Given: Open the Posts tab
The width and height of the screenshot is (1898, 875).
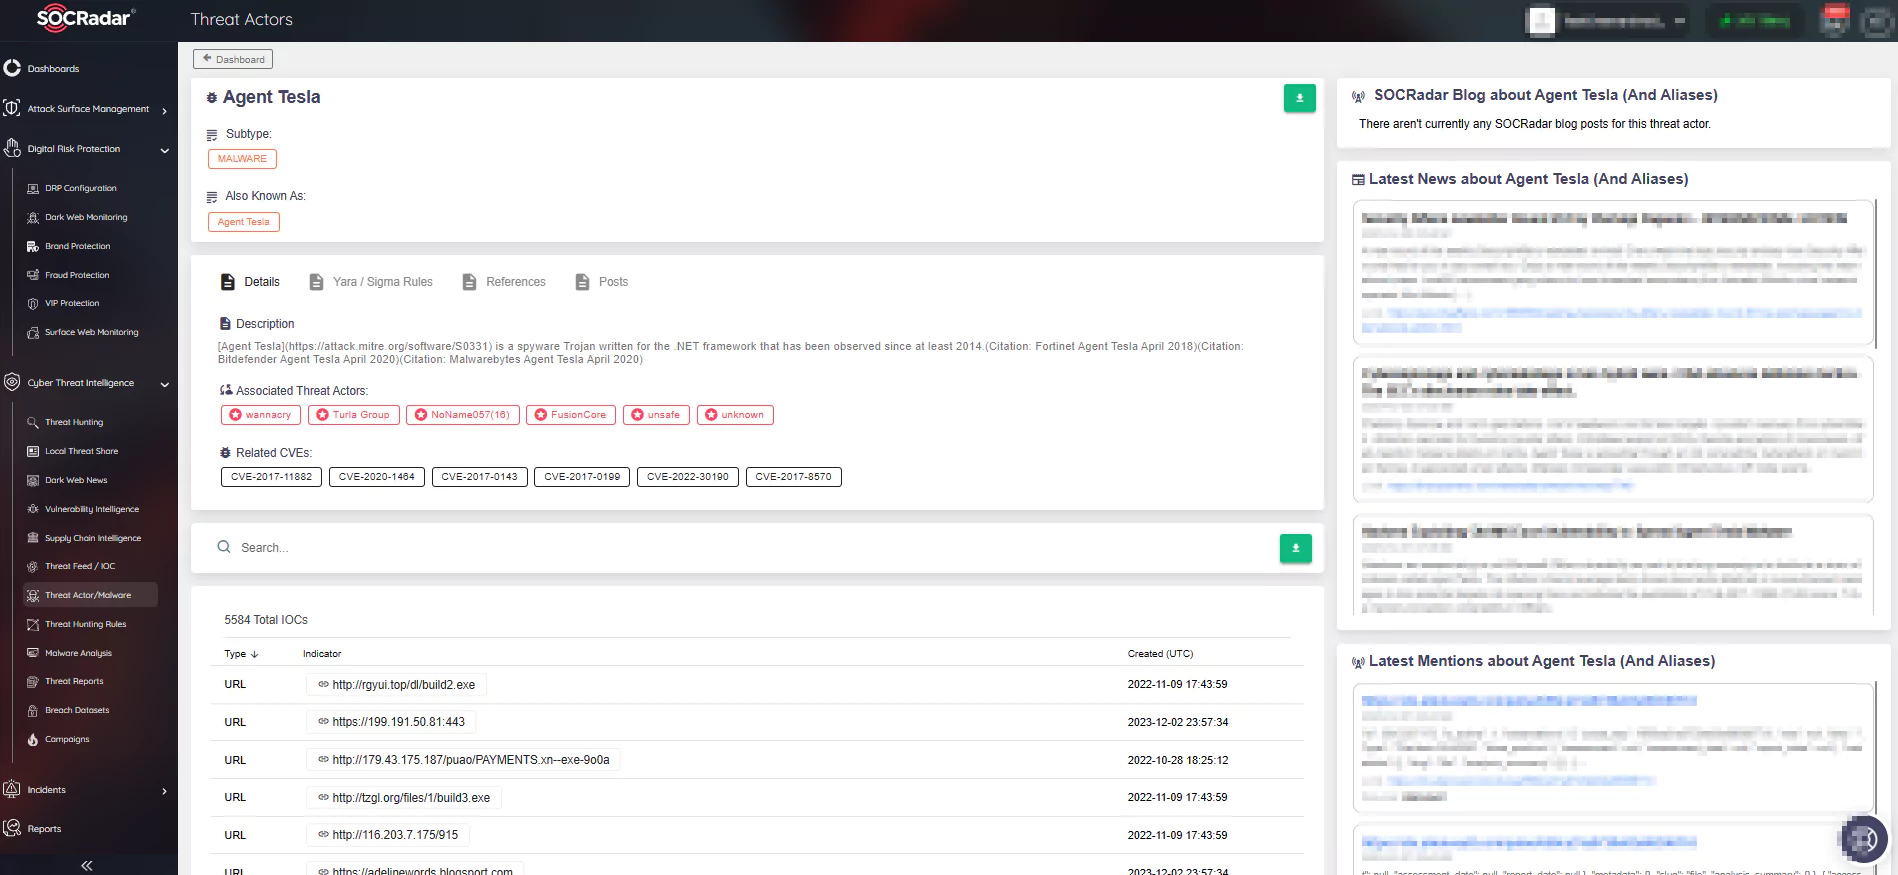Looking at the screenshot, I should click(x=602, y=282).
